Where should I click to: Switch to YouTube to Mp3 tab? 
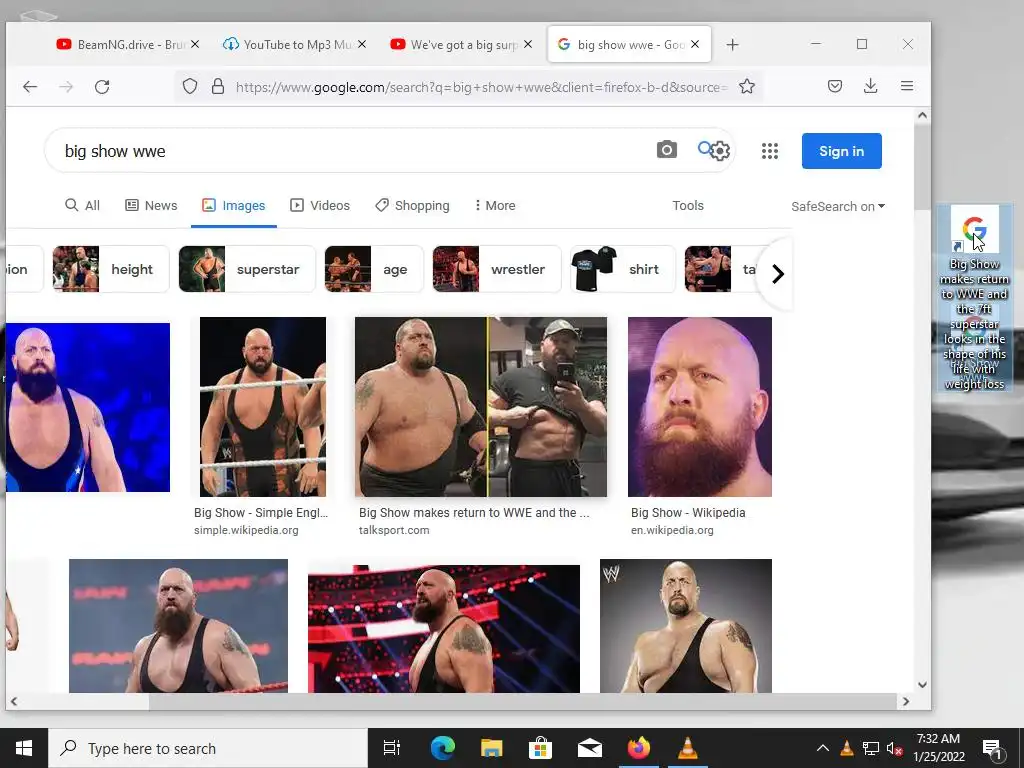click(x=294, y=44)
